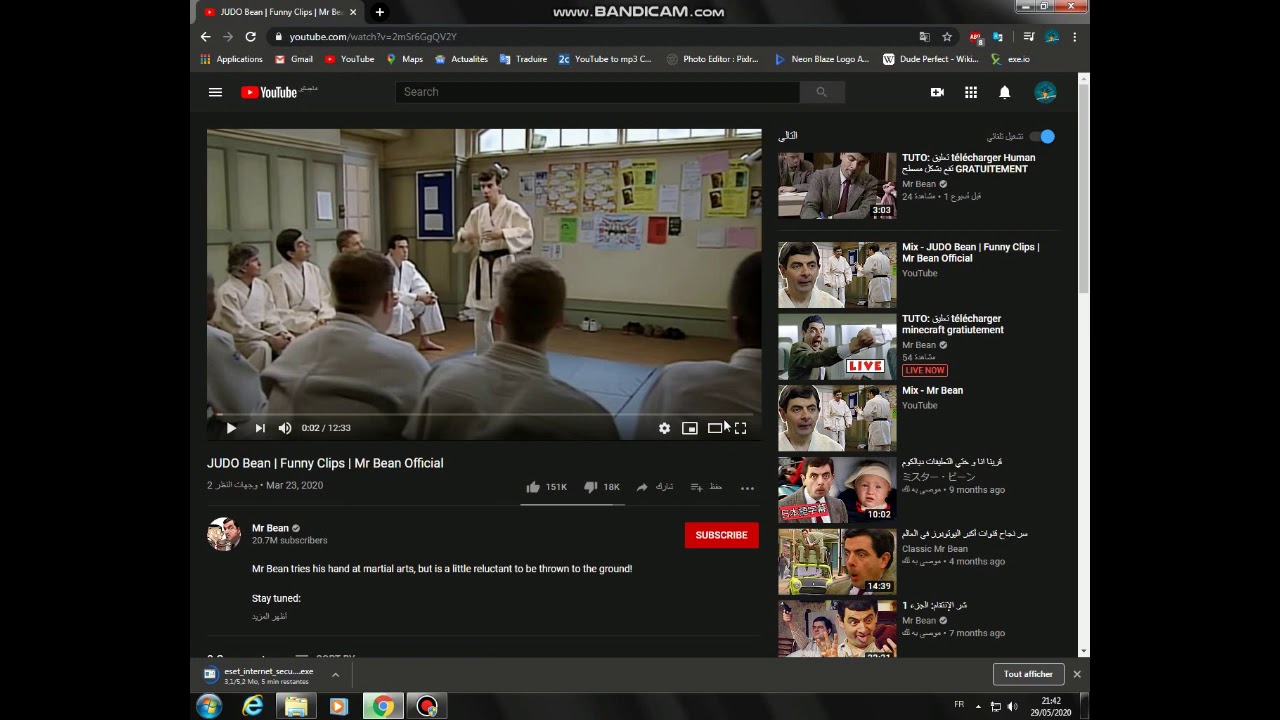The width and height of the screenshot is (1280, 720).
Task: Reload the page
Action: [250, 37]
